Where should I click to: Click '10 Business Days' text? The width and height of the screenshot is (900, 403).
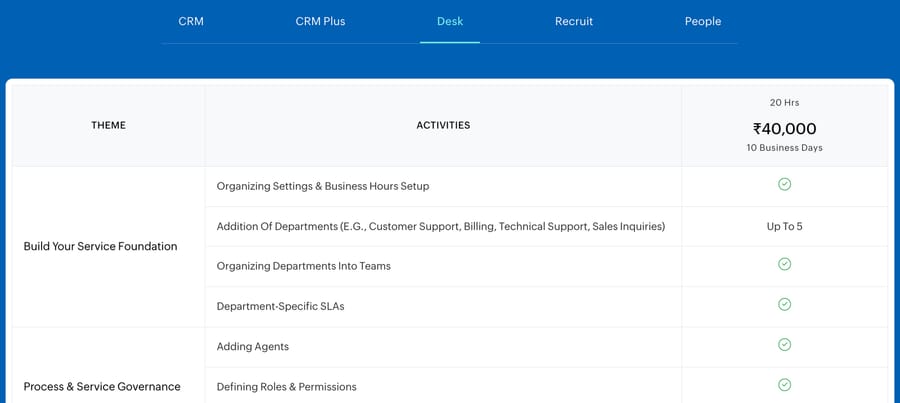coord(785,148)
